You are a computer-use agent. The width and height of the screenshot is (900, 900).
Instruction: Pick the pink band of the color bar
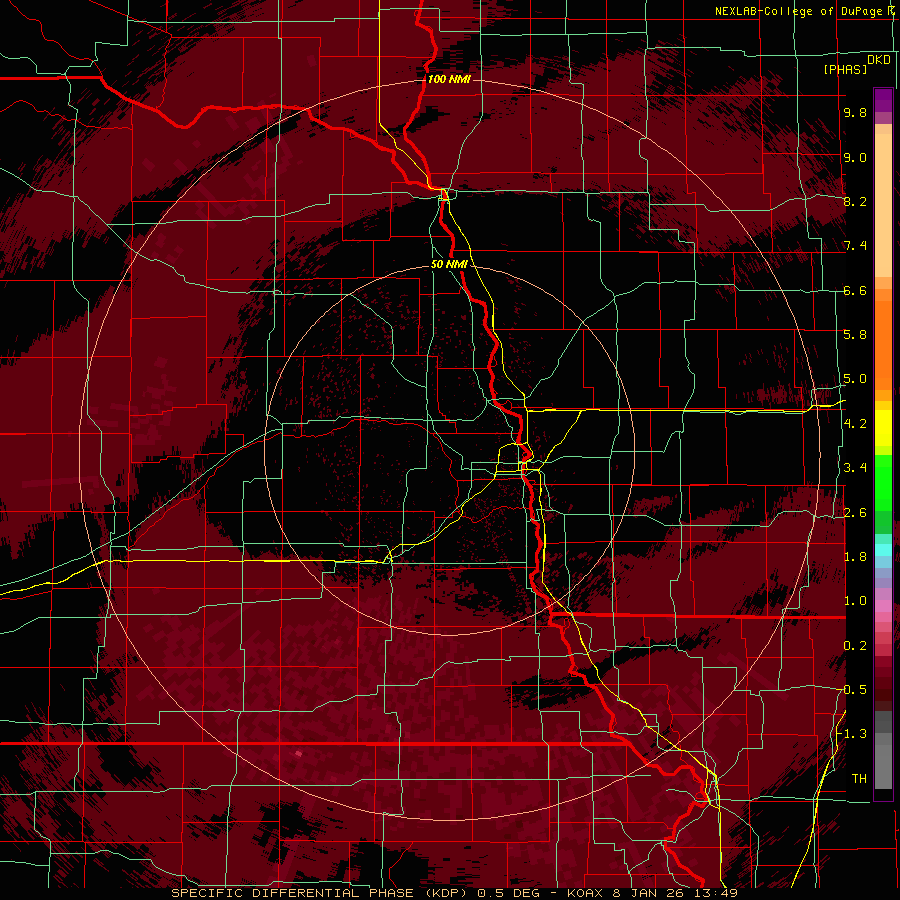click(883, 606)
